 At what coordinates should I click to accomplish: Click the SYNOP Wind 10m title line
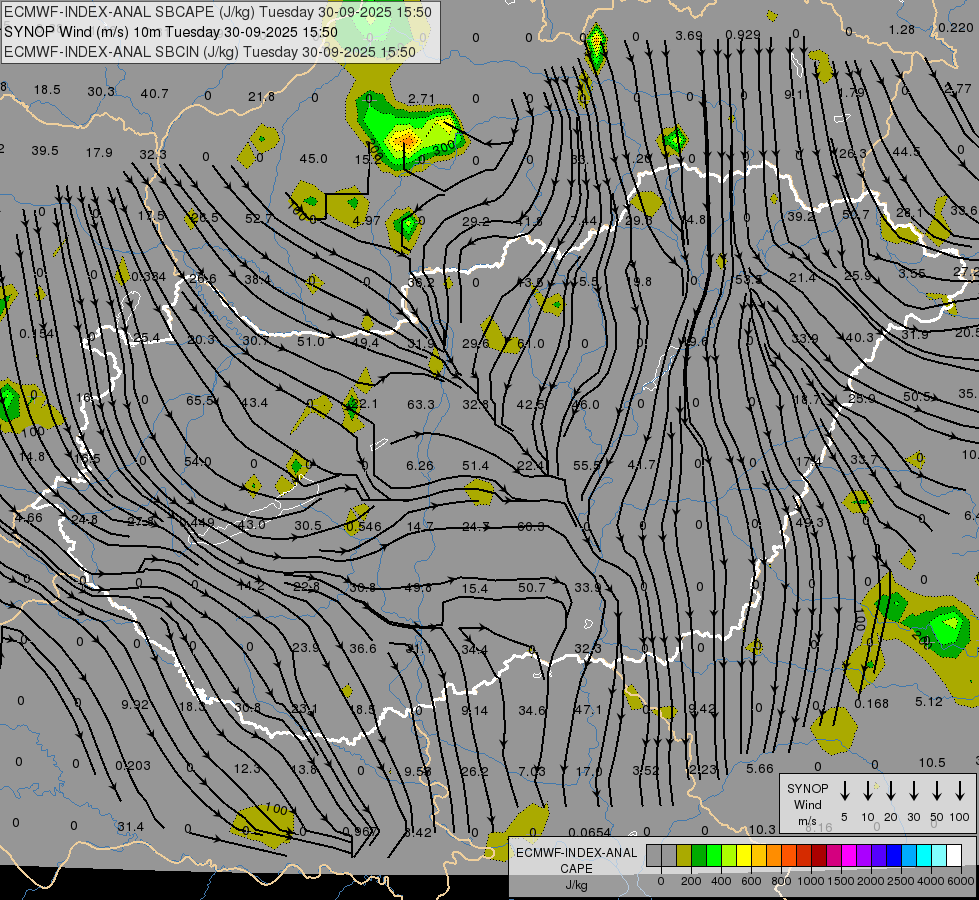click(x=170, y=32)
